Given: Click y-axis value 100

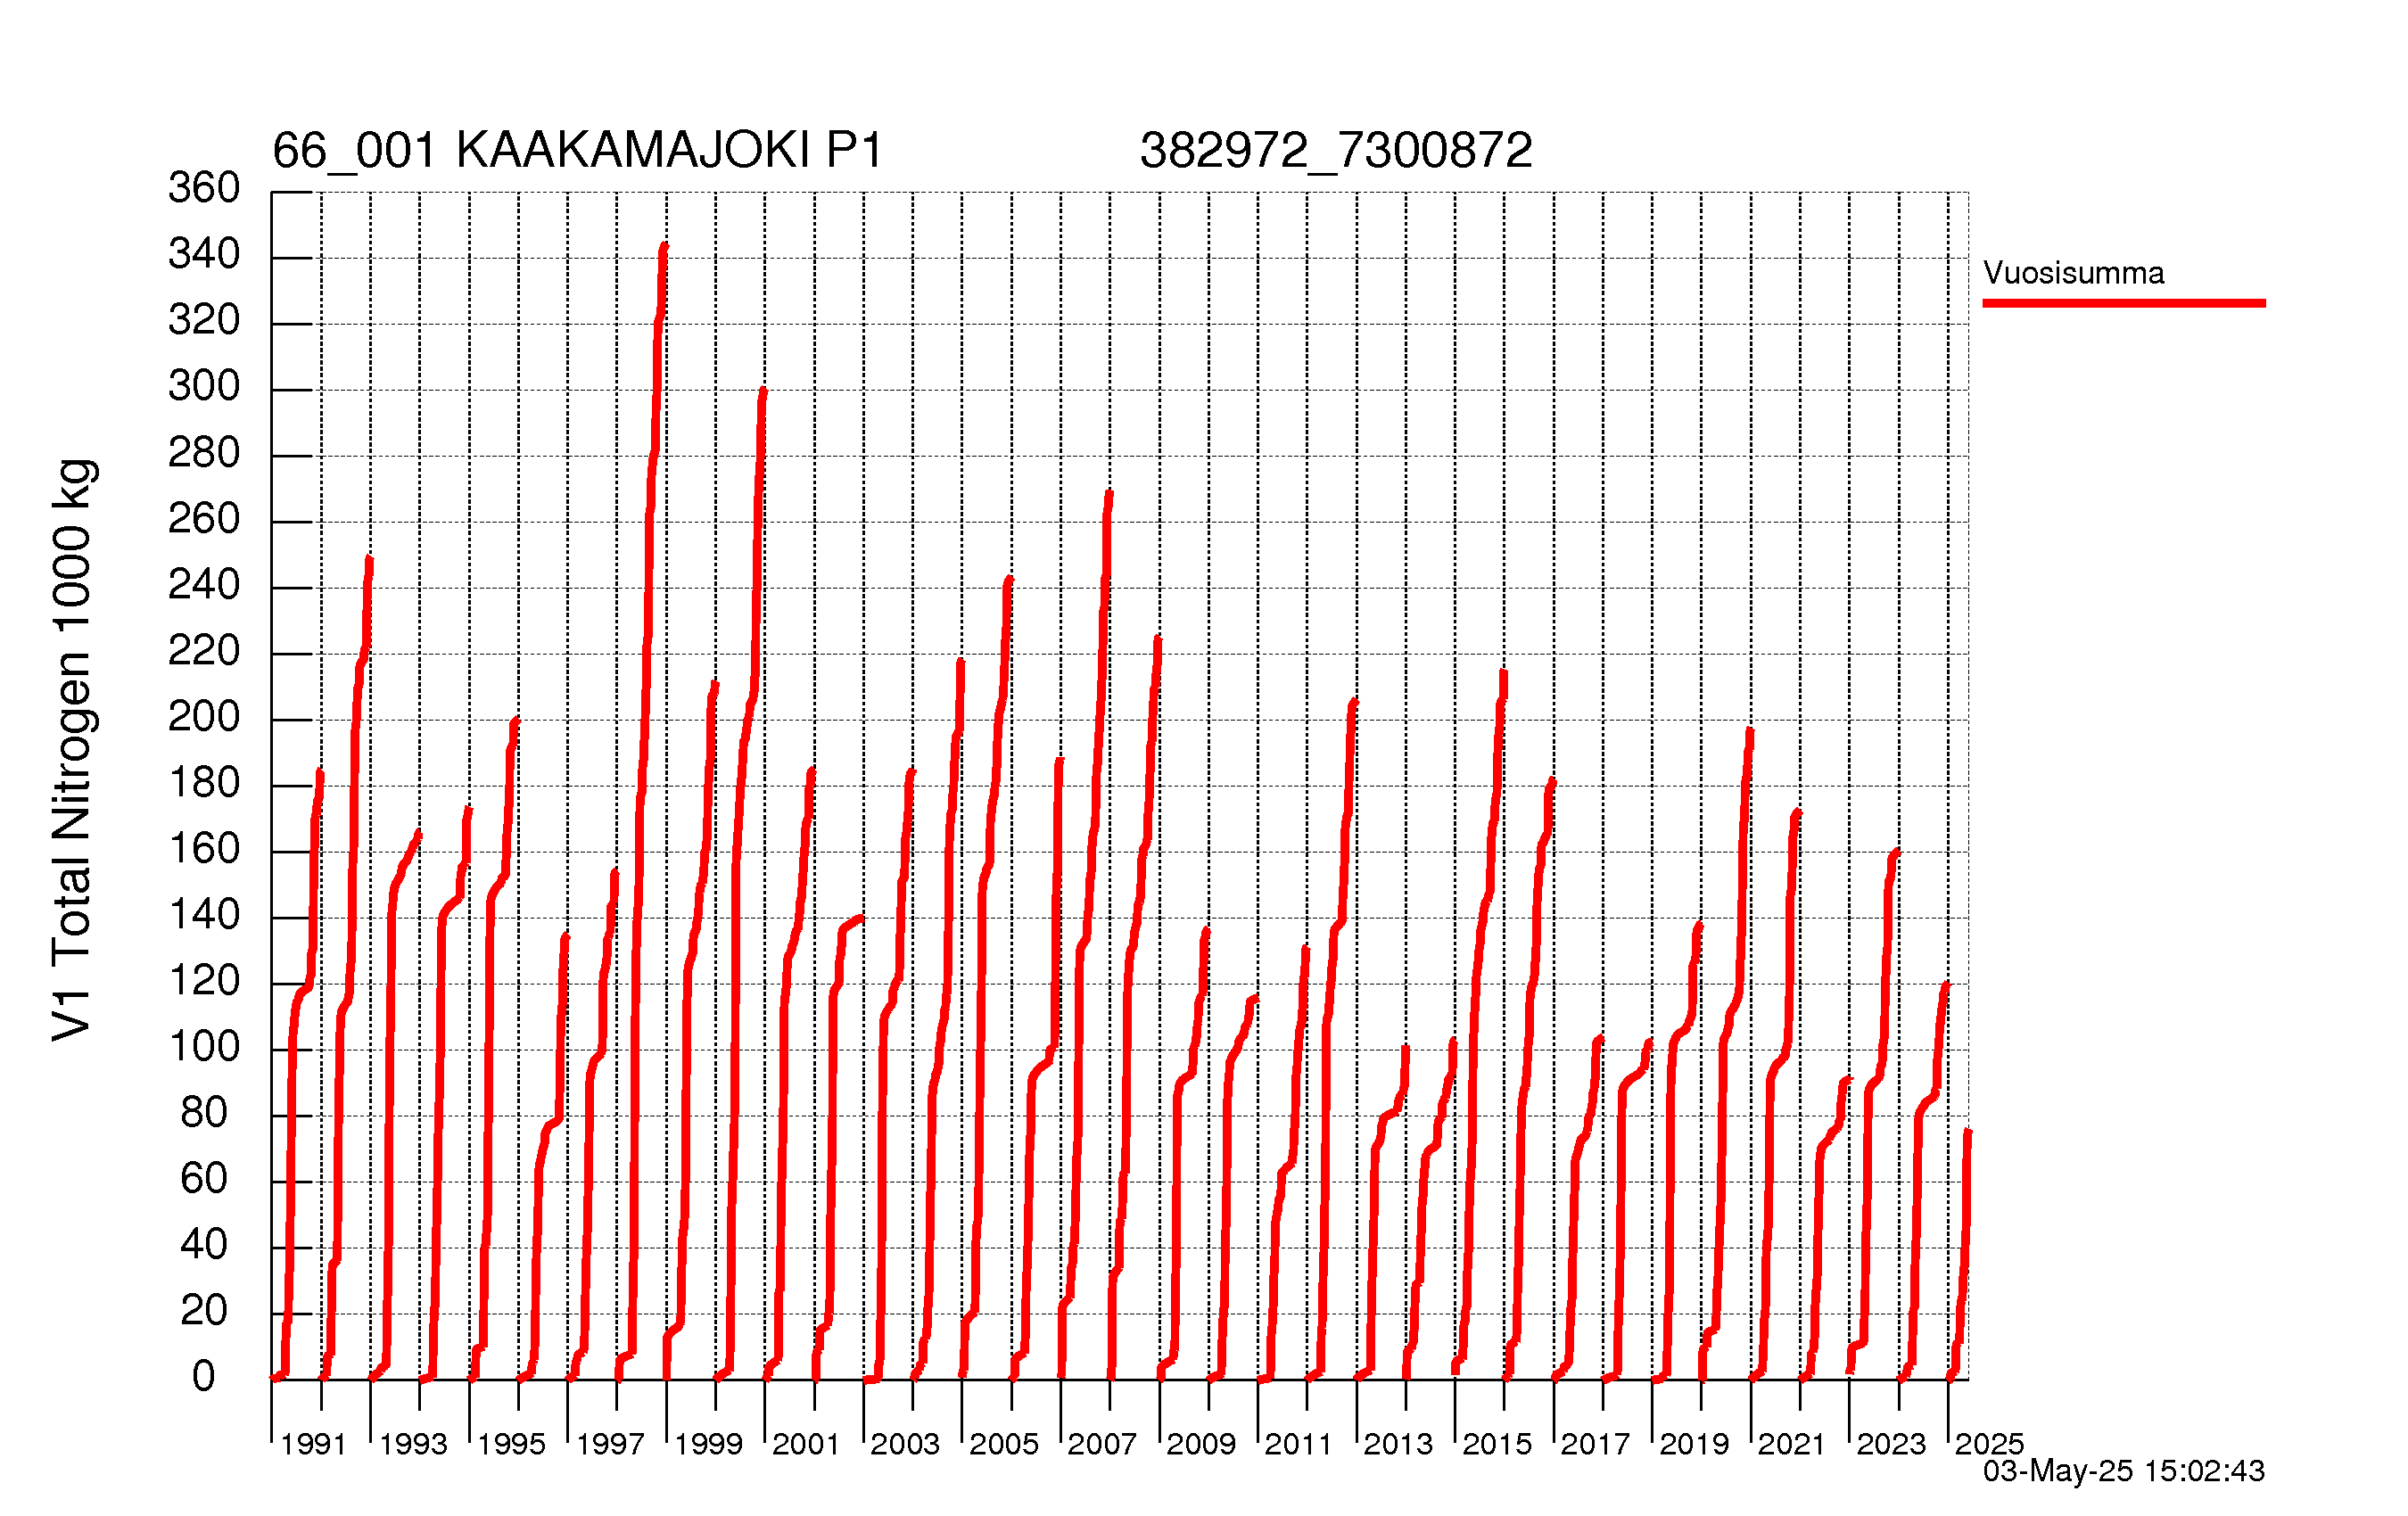Looking at the screenshot, I should (204, 1047).
